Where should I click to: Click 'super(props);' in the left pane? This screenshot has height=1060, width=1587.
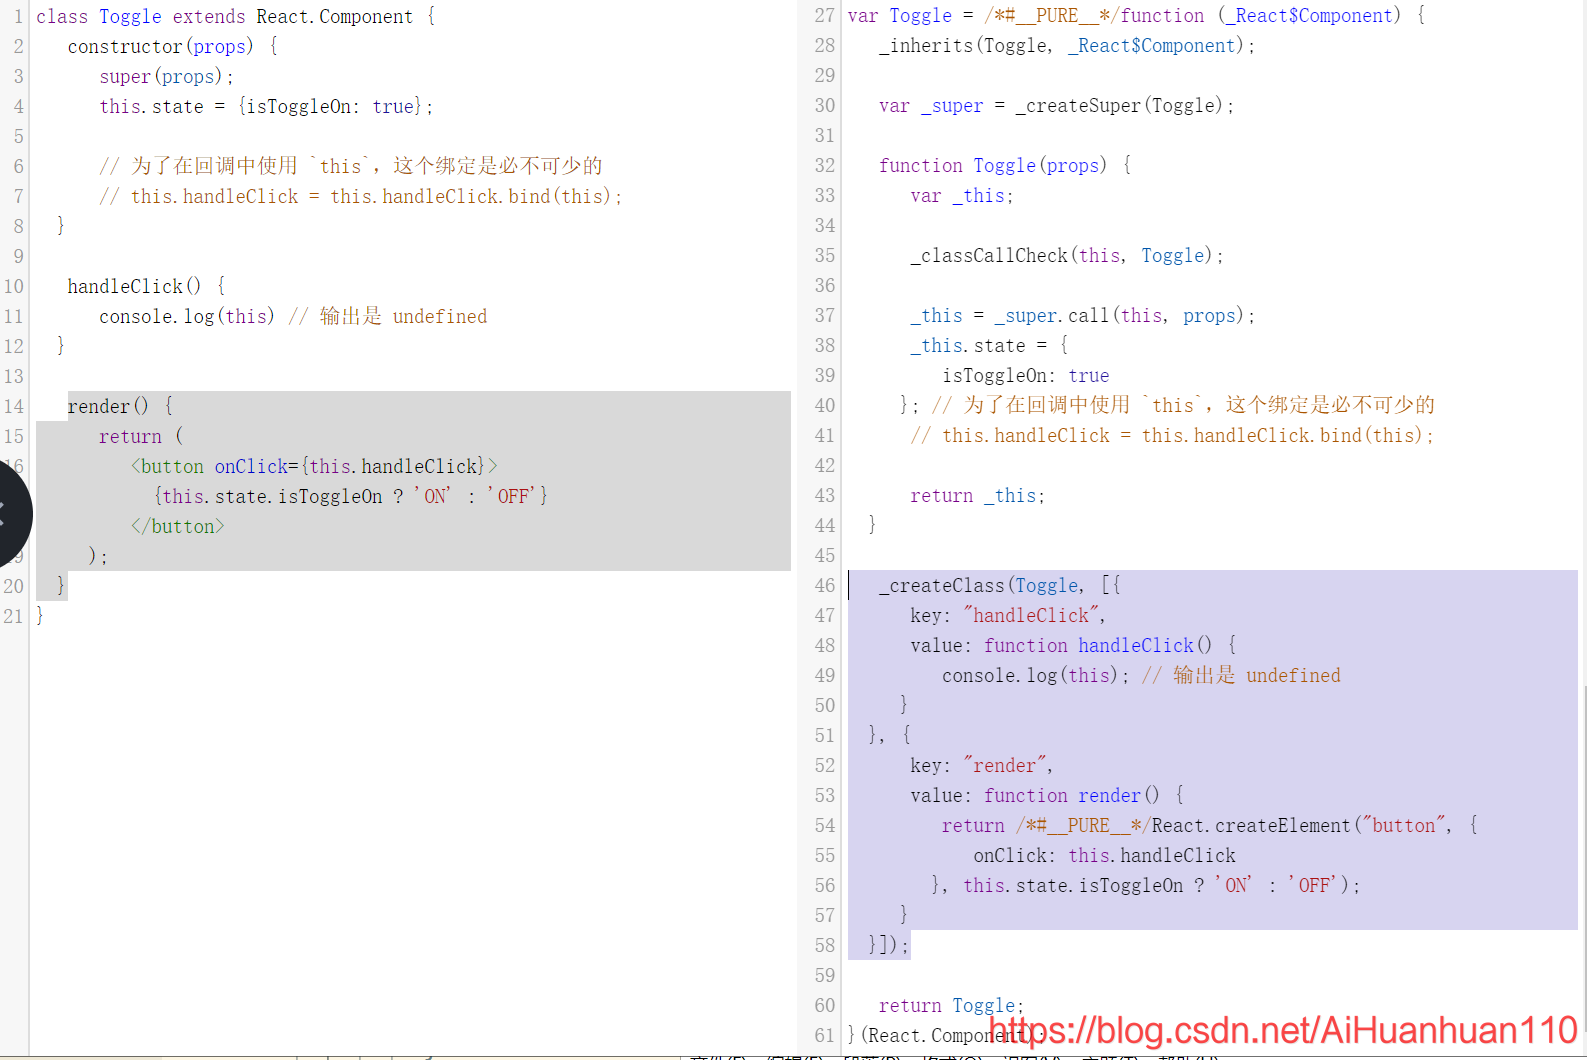(x=166, y=76)
